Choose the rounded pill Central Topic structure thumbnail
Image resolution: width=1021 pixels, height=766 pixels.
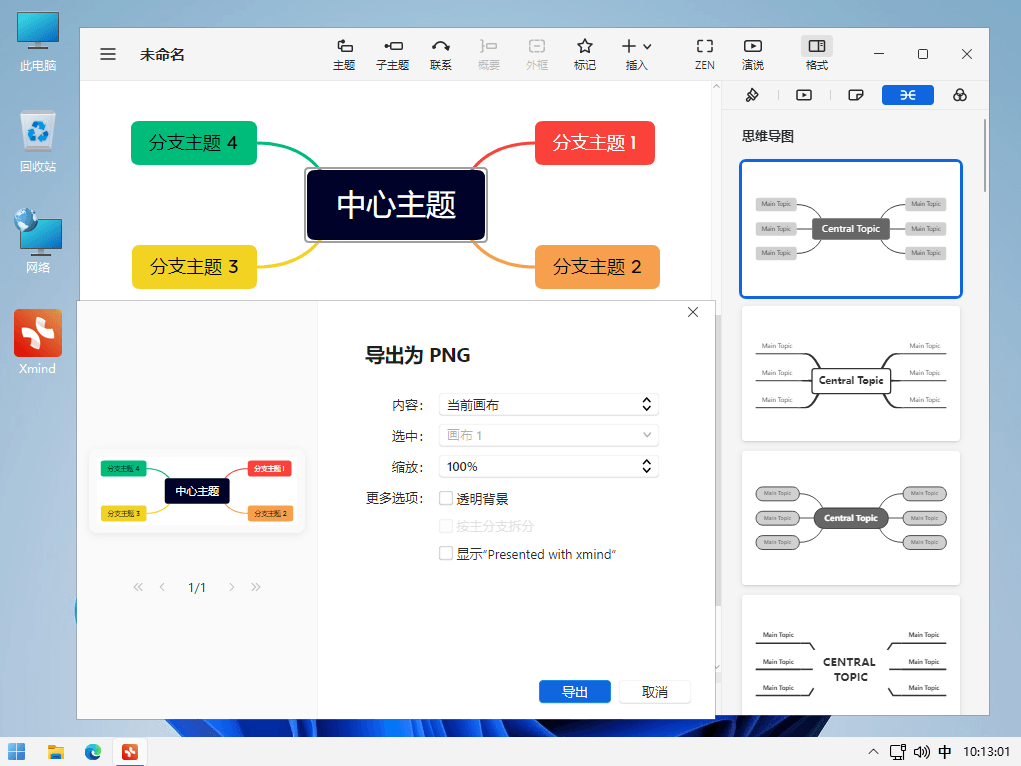click(851, 518)
